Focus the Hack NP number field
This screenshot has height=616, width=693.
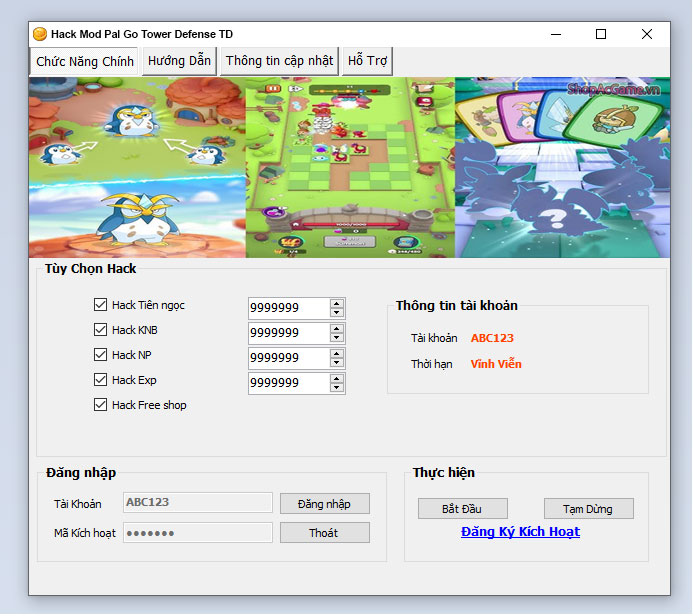click(289, 358)
